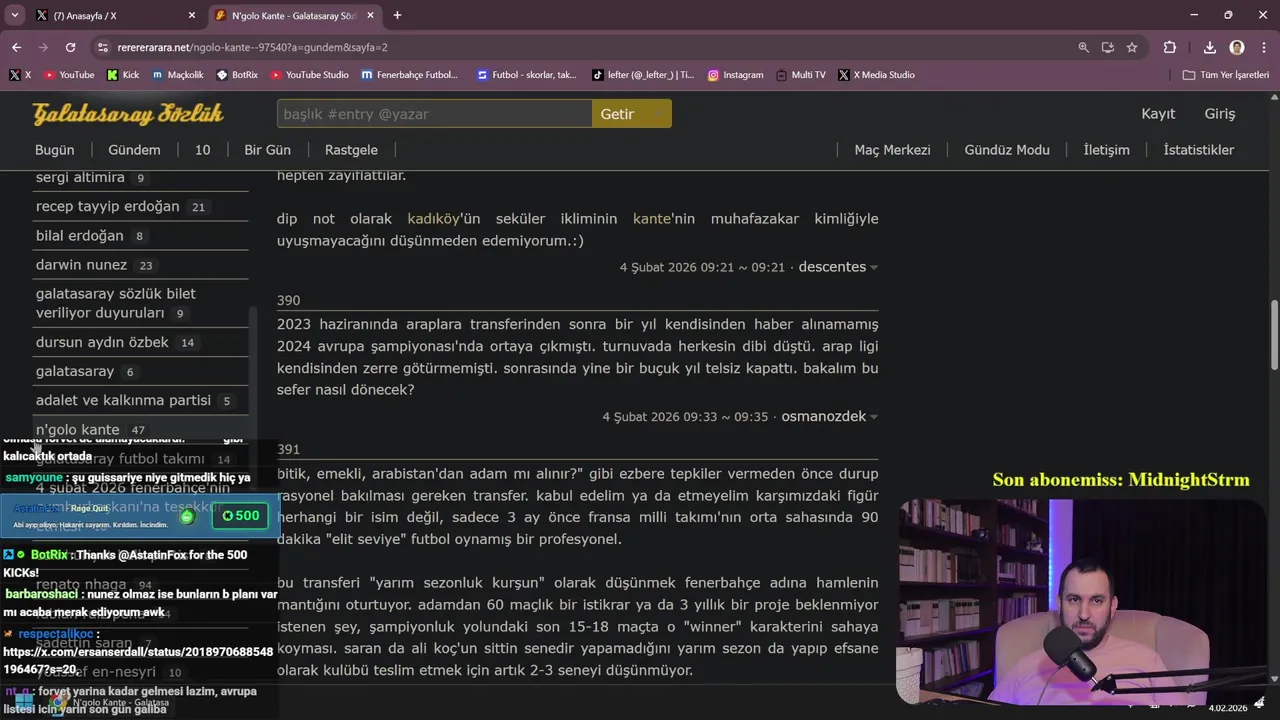Open the BotRix bookmark
The width and height of the screenshot is (1280, 720).
click(x=236, y=75)
